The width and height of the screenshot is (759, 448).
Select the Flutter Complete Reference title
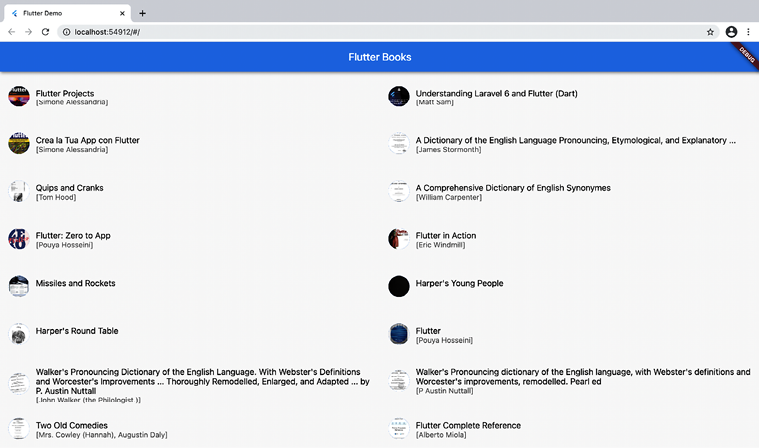[468, 425]
